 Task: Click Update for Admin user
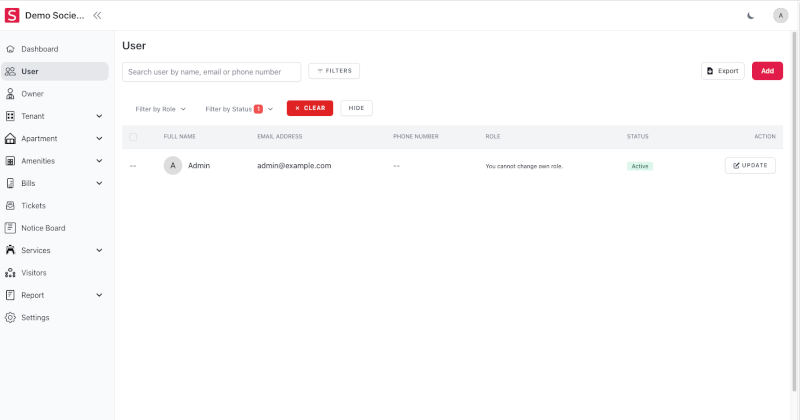tap(750, 165)
